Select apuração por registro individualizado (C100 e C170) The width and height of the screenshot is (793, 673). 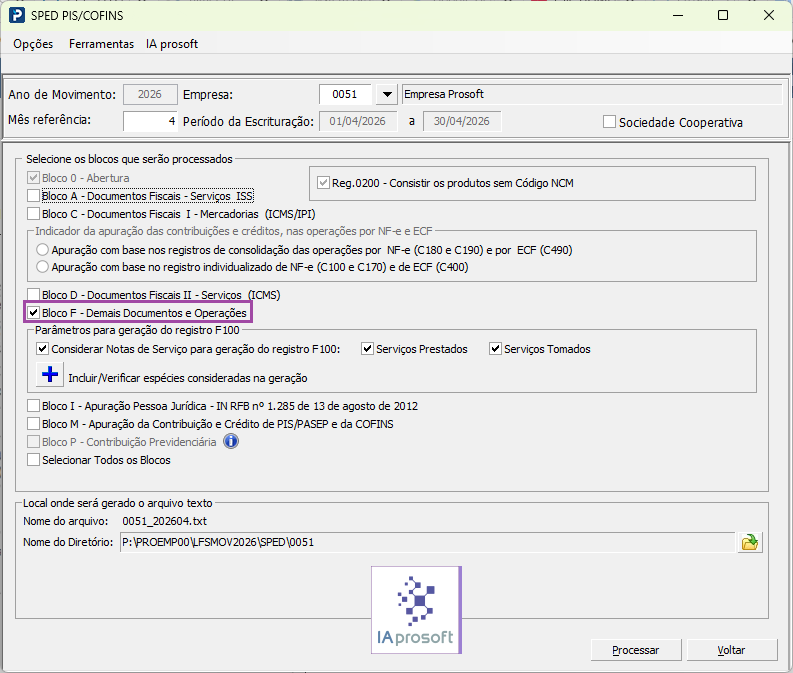pos(43,267)
